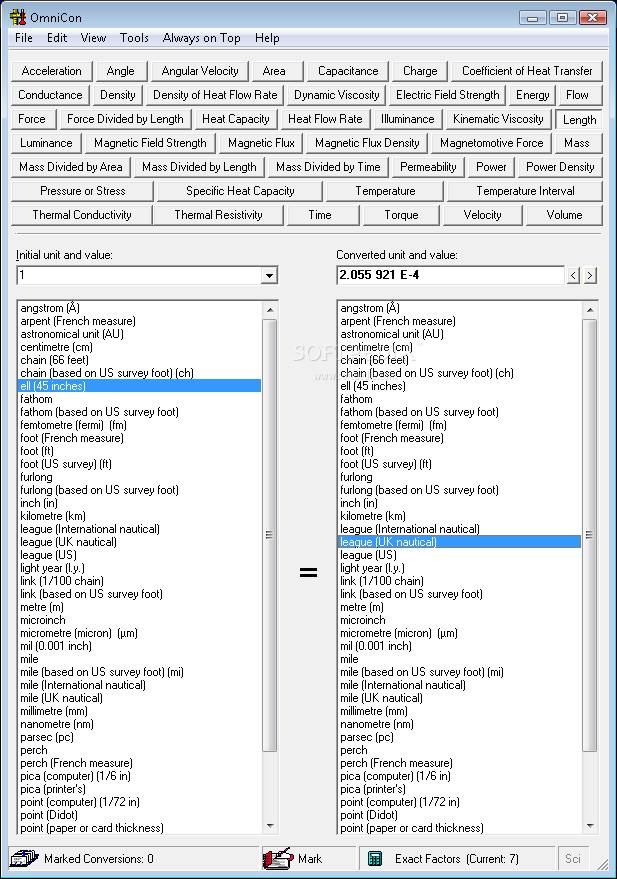Screen dimensions: 617x879
Task: Click the OmniCon title bar app icon
Action: point(18,17)
